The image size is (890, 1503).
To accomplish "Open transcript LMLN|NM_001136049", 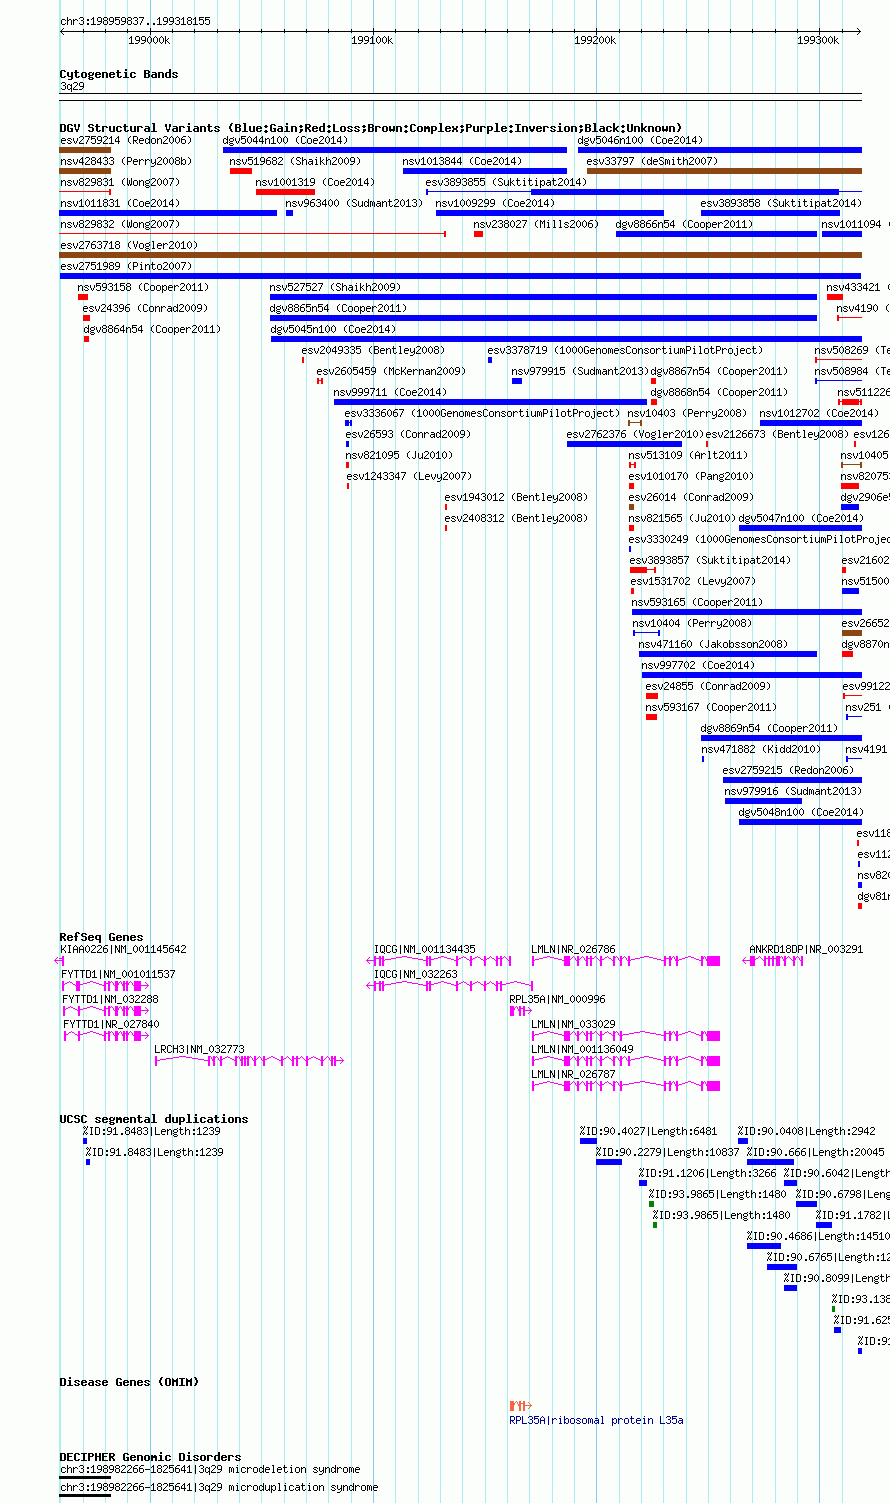I will pyautogui.click(x=583, y=1049).
